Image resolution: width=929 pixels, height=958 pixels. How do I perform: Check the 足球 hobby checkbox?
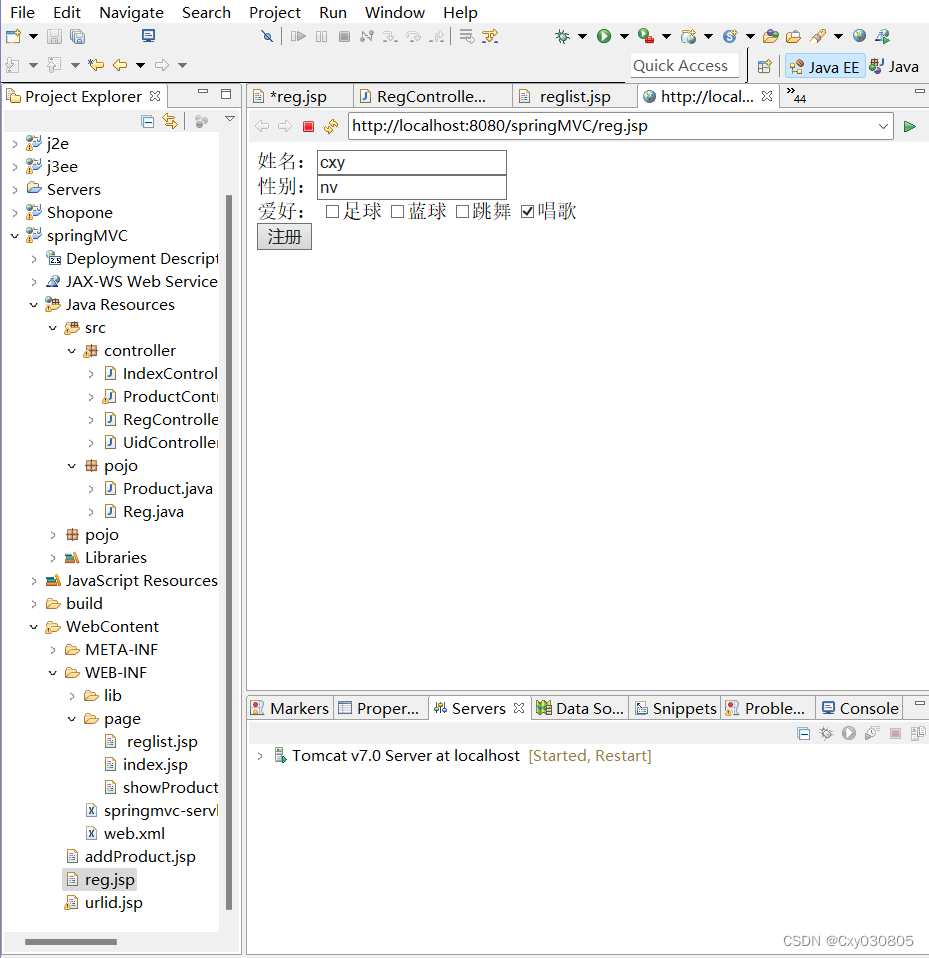tap(333, 211)
